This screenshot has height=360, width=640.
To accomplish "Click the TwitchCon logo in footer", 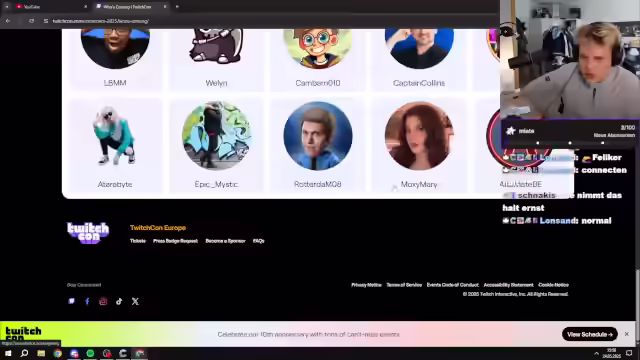I will (x=88, y=233).
